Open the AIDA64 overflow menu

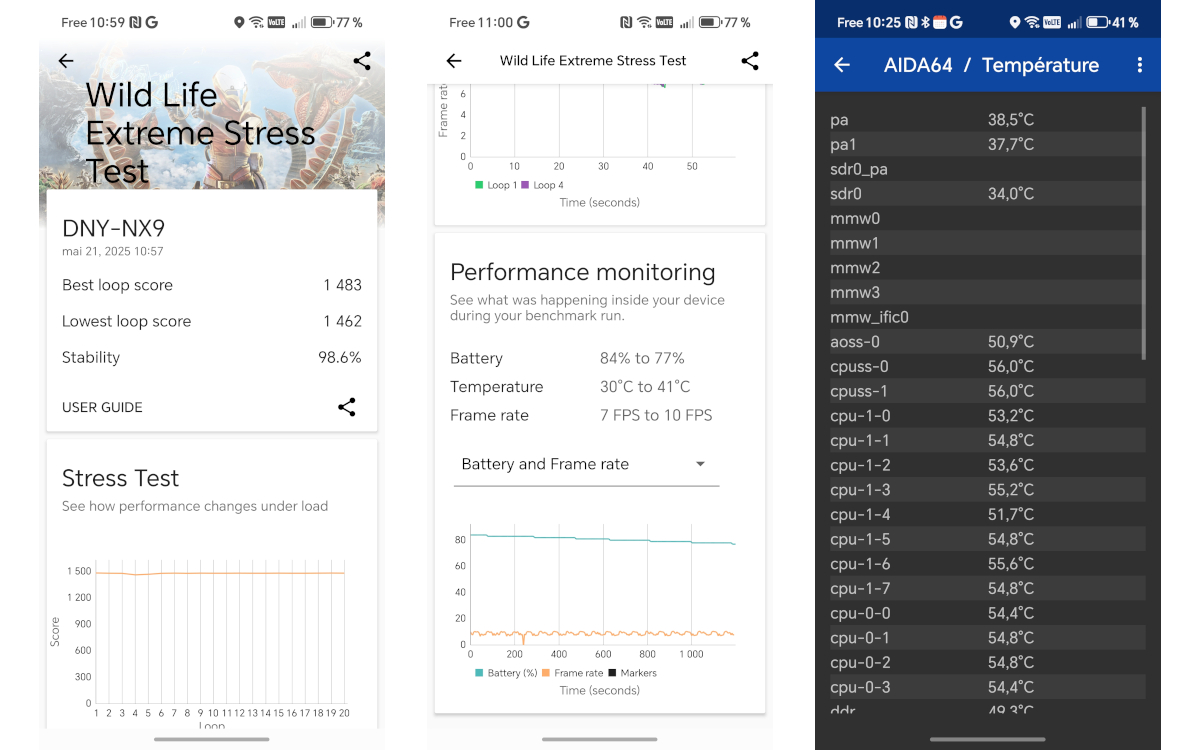coord(1139,65)
